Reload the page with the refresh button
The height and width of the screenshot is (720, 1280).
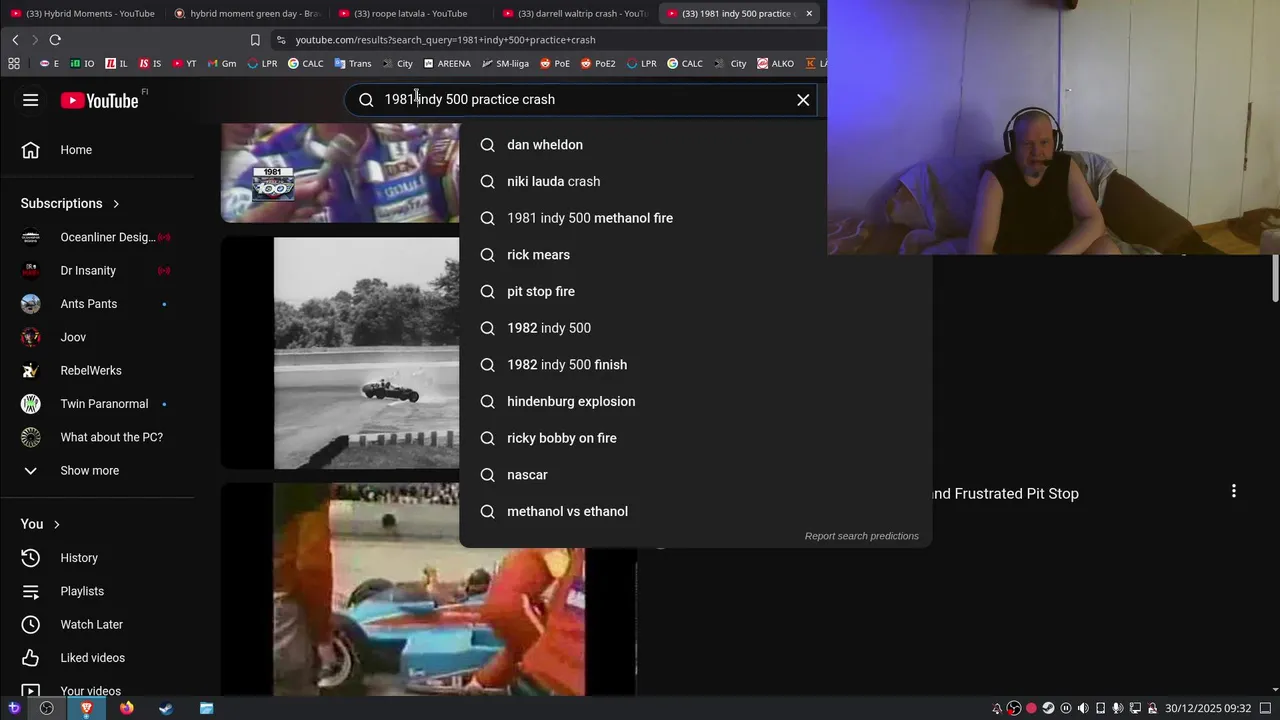pyautogui.click(x=55, y=40)
